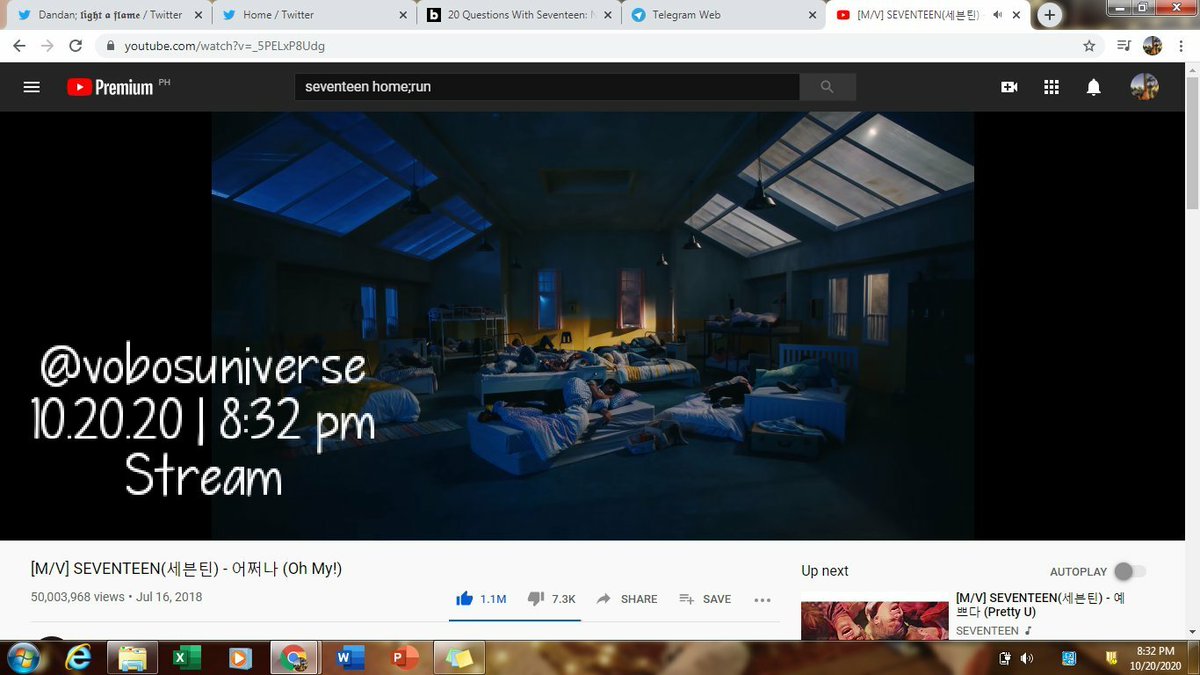Open the YouTube apps grid
Viewport: 1200px width, 675px height.
click(1051, 87)
